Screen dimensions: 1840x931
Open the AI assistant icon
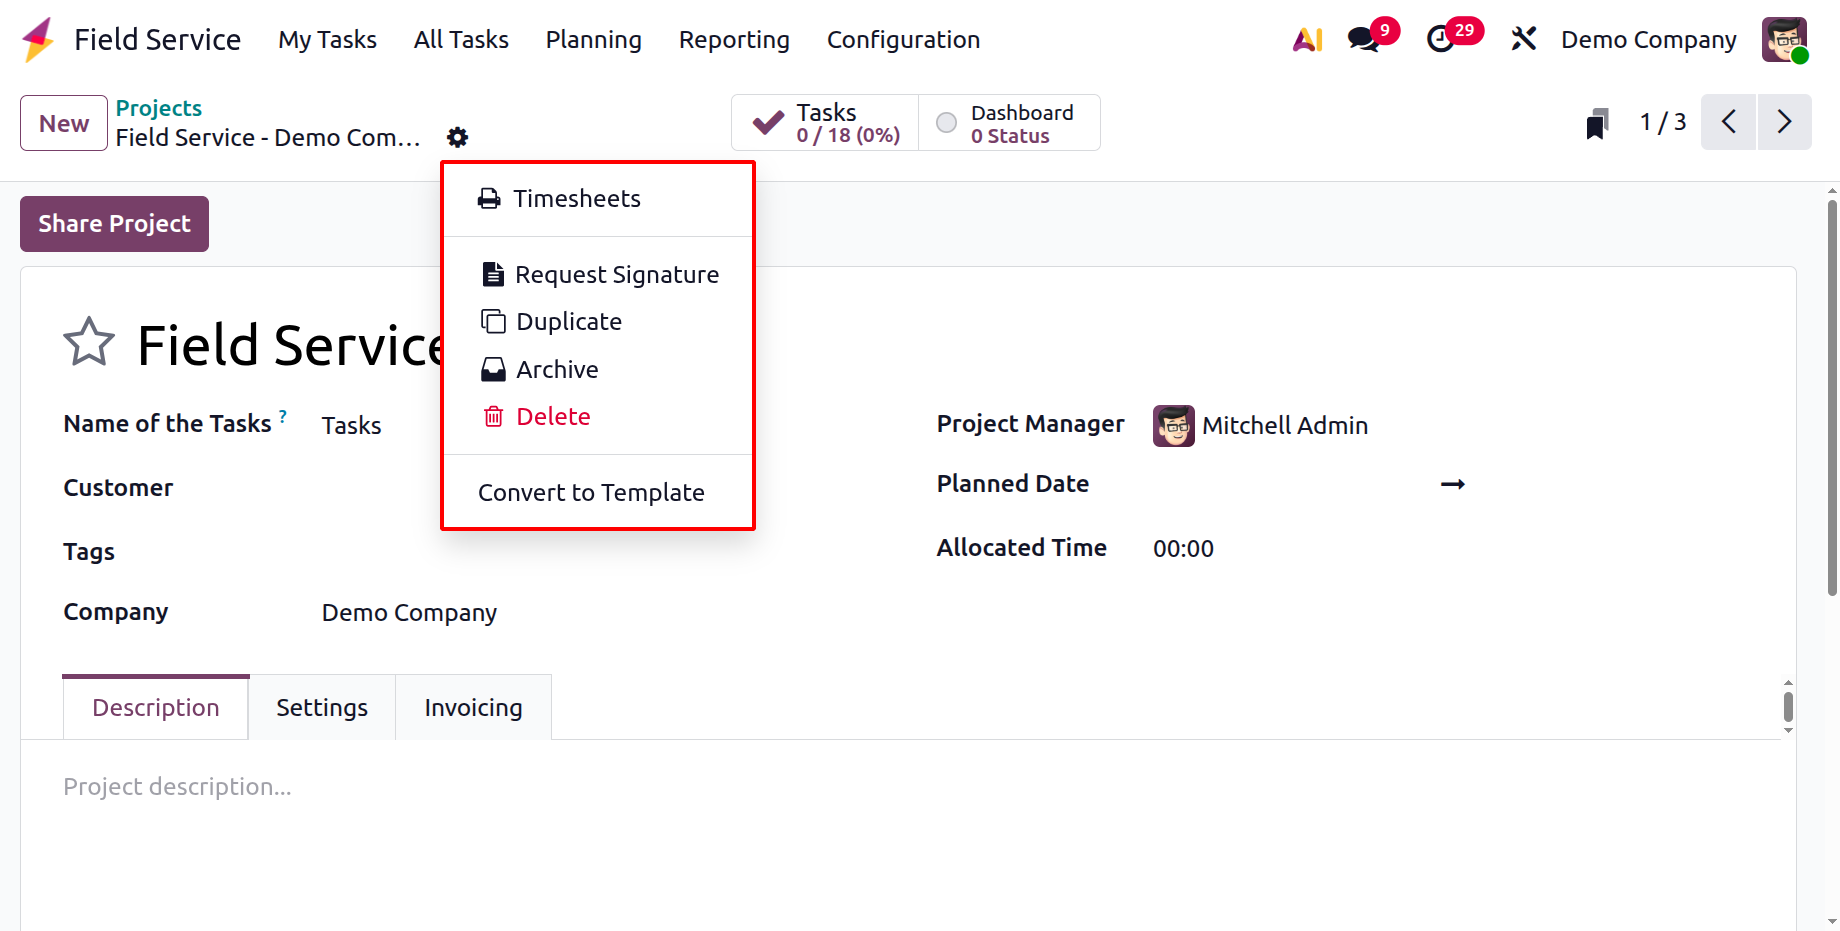(x=1307, y=40)
